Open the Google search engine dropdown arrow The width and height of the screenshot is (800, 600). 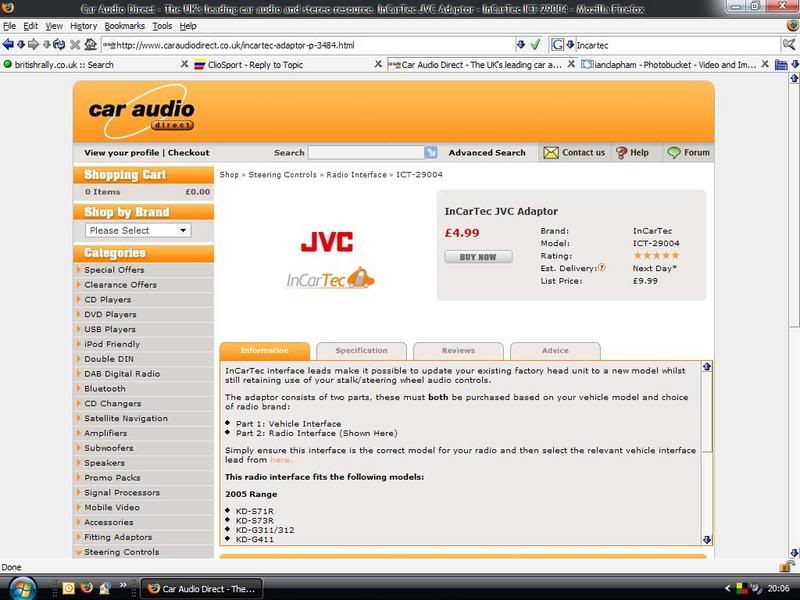(570, 45)
